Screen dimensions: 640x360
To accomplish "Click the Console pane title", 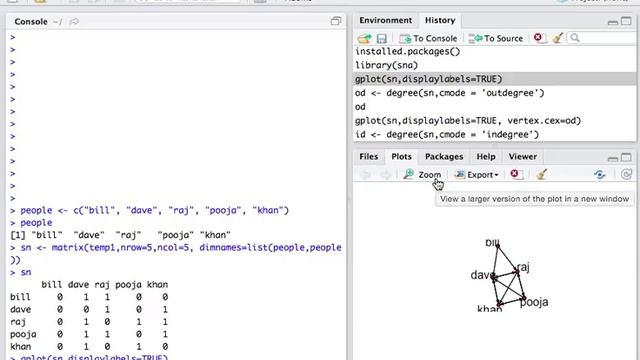I will coord(31,22).
